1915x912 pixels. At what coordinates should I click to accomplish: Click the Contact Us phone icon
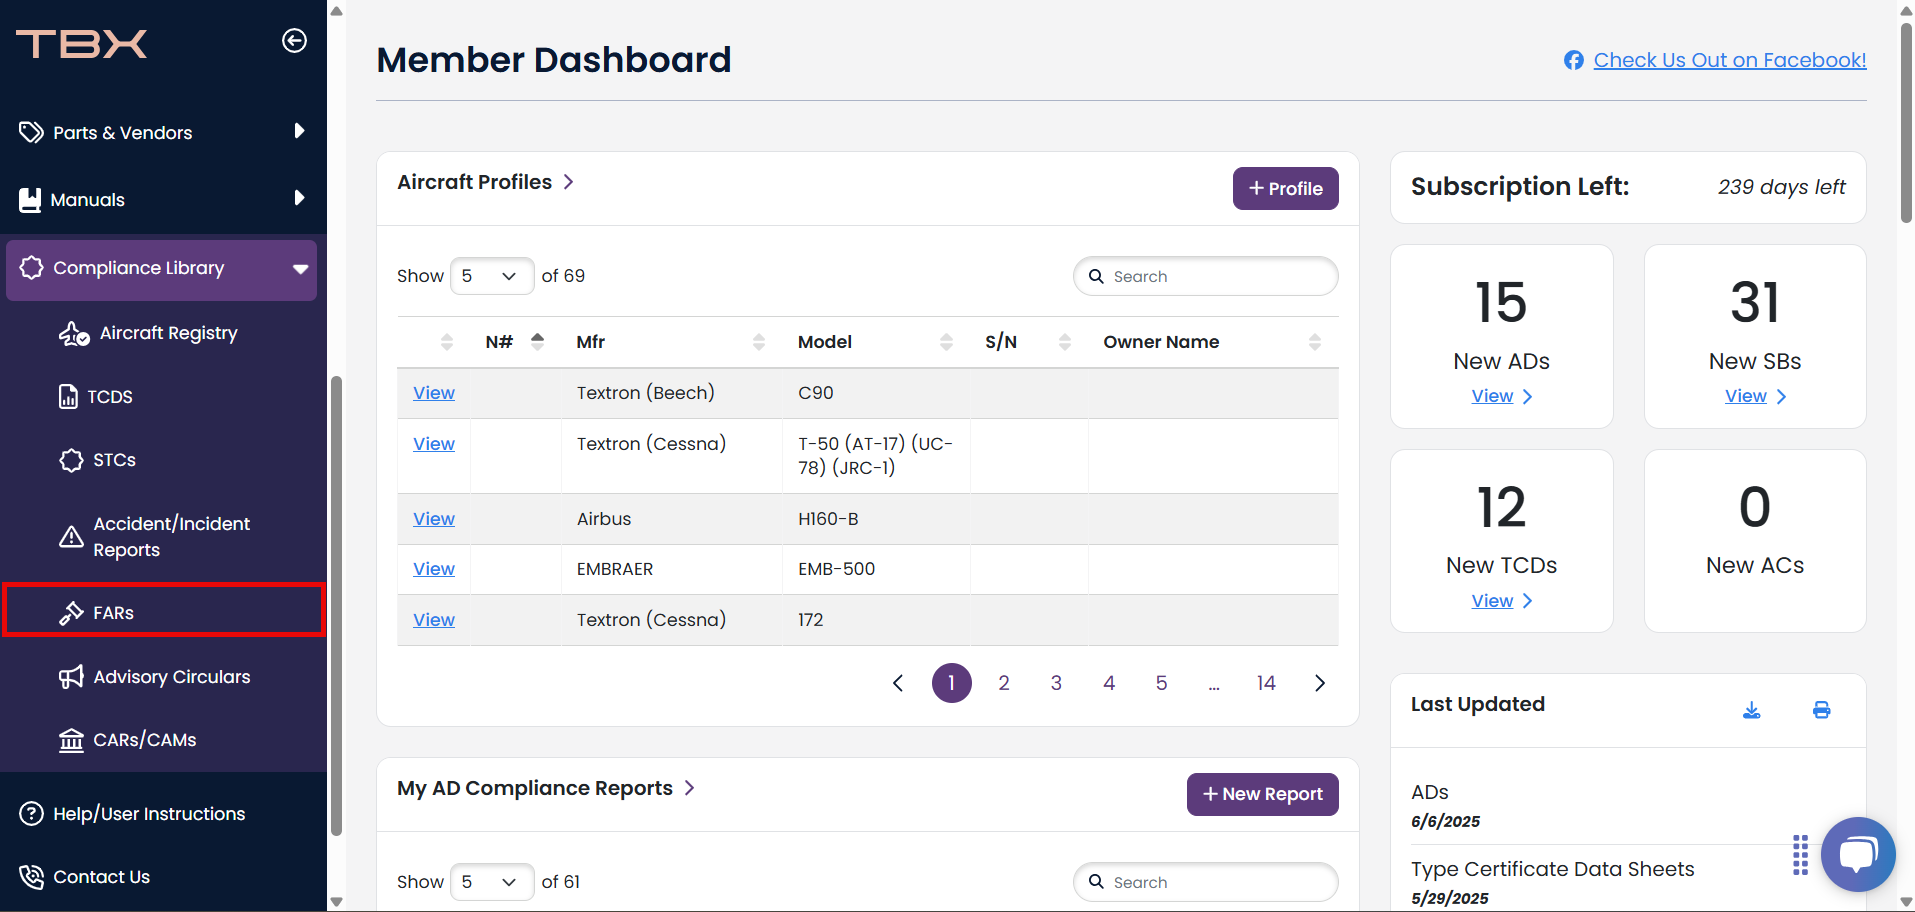[x=31, y=877]
